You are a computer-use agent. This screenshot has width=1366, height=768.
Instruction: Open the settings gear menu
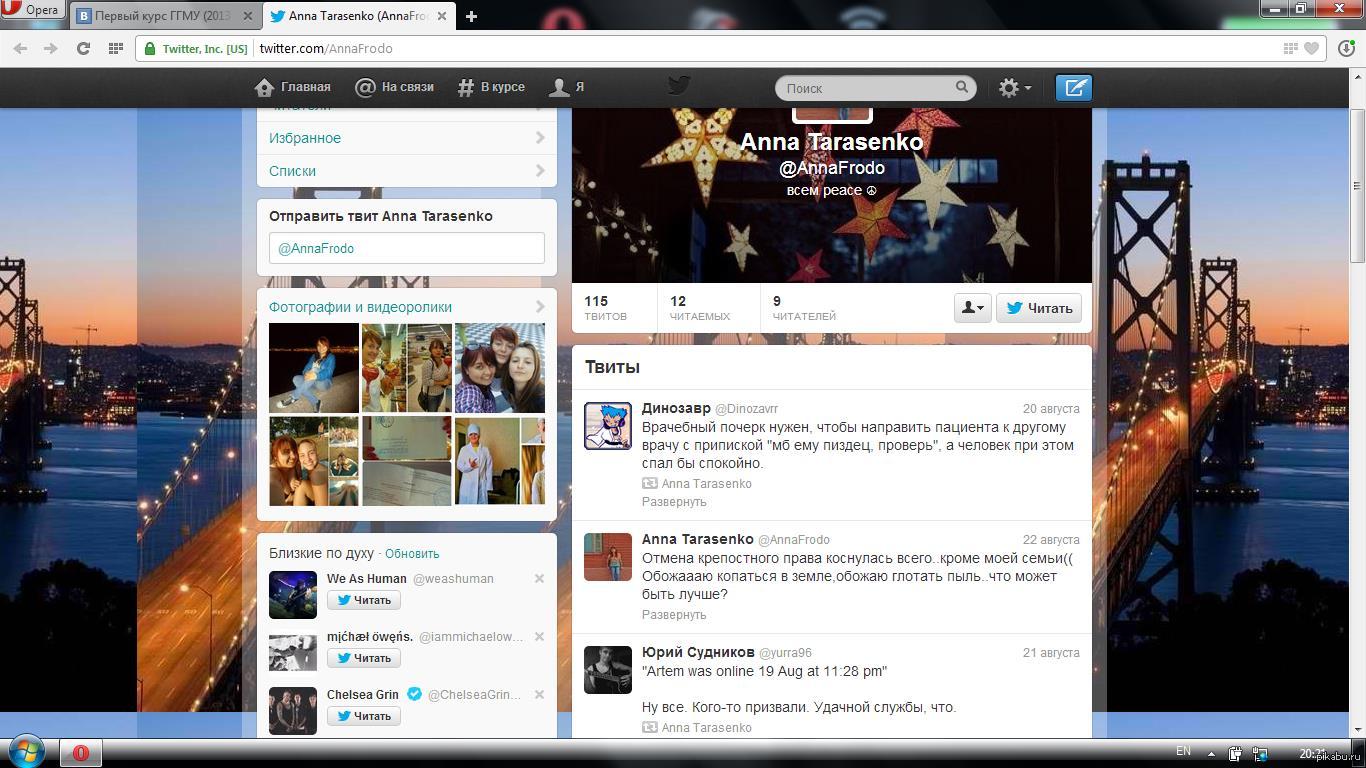(1013, 88)
